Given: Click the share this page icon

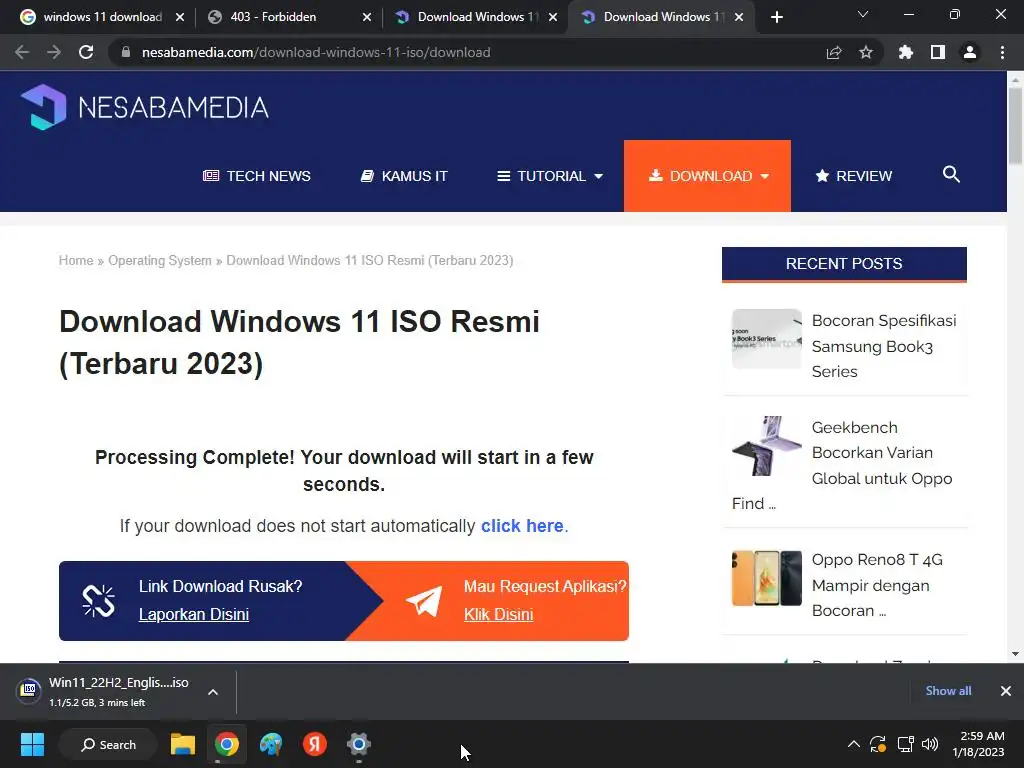Looking at the screenshot, I should tap(834, 52).
